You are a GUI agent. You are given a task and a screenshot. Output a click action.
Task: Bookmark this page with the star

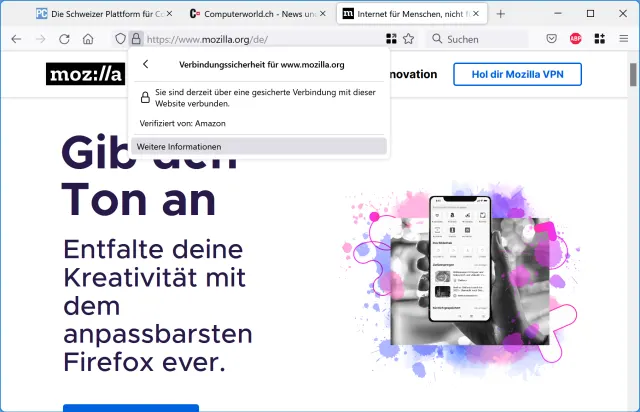coord(409,39)
